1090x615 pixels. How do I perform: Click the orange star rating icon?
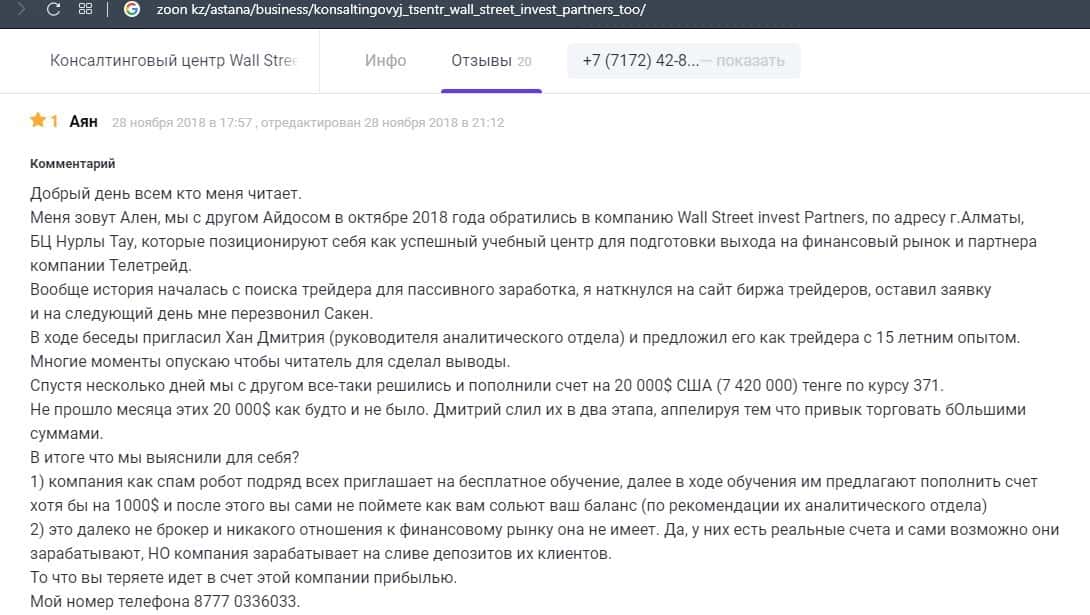pos(38,120)
